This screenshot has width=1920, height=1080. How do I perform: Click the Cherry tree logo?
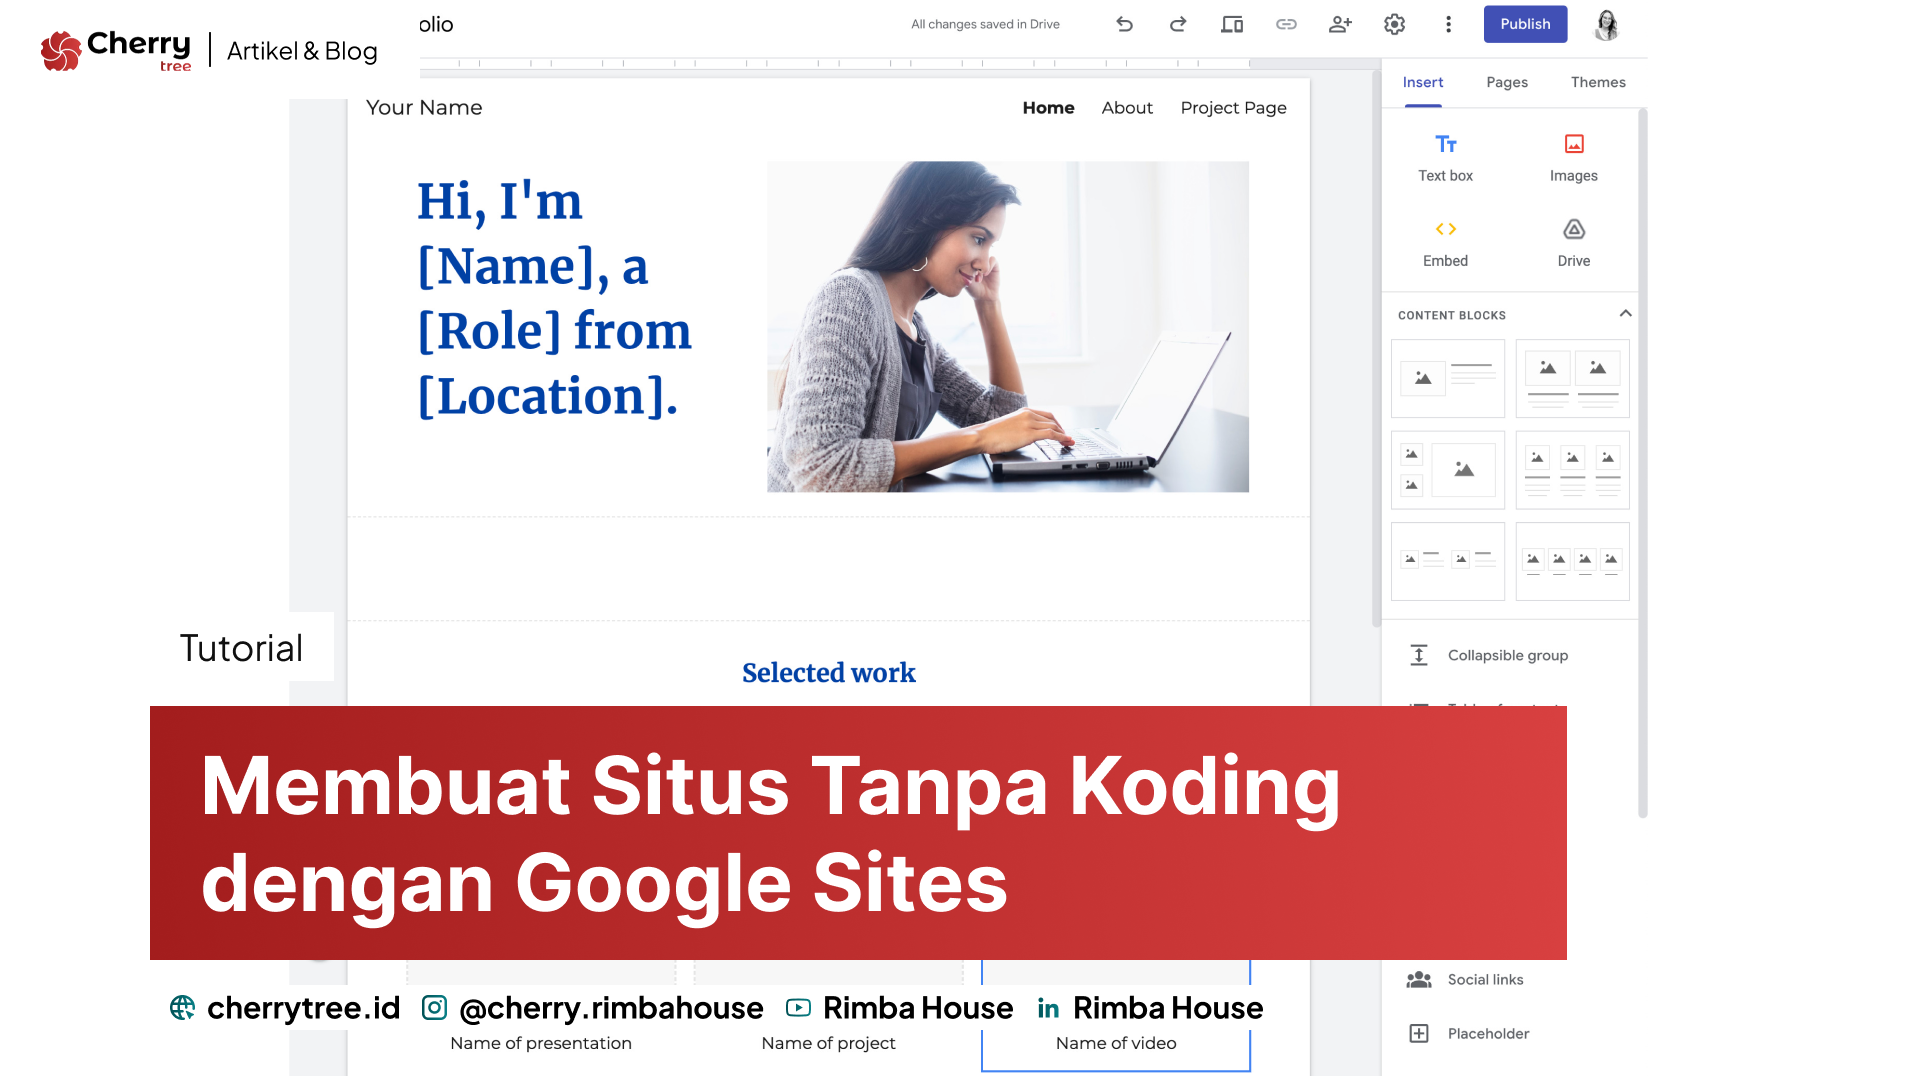click(x=115, y=51)
